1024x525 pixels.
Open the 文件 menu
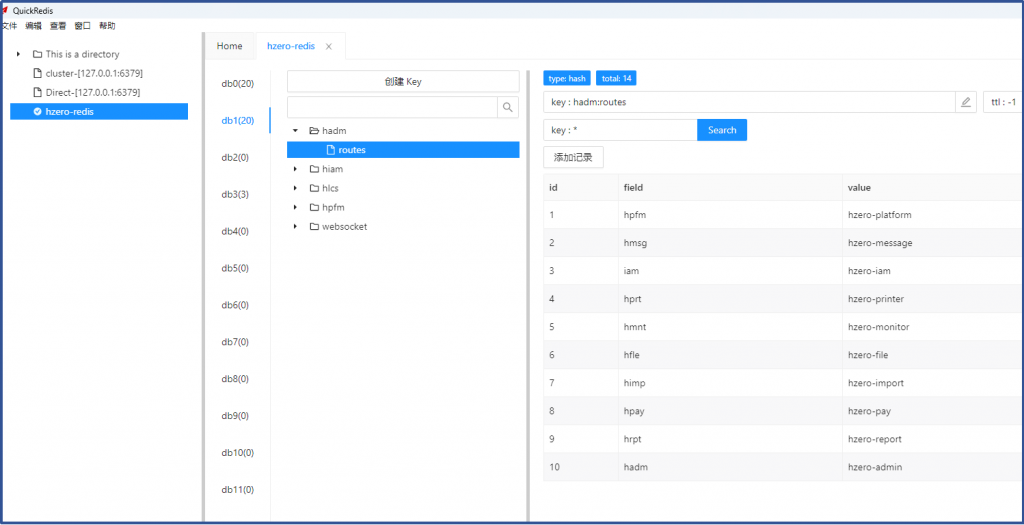(x=10, y=26)
